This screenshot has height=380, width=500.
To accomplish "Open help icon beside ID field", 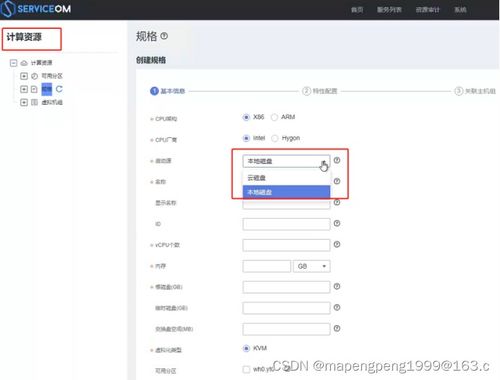I will pos(337,223).
